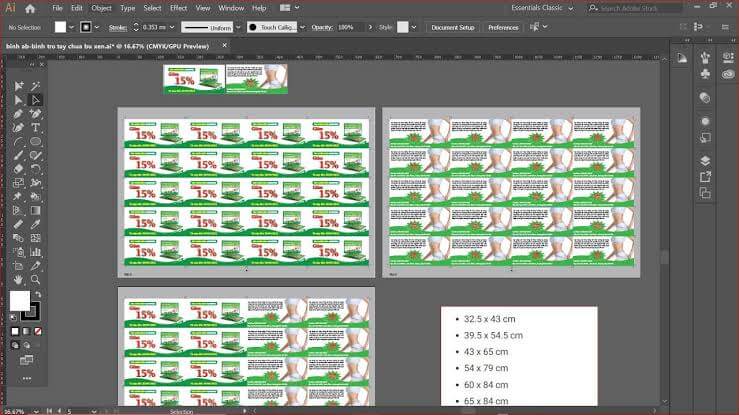Open the File menu
The image size is (739, 415).
click(x=57, y=8)
